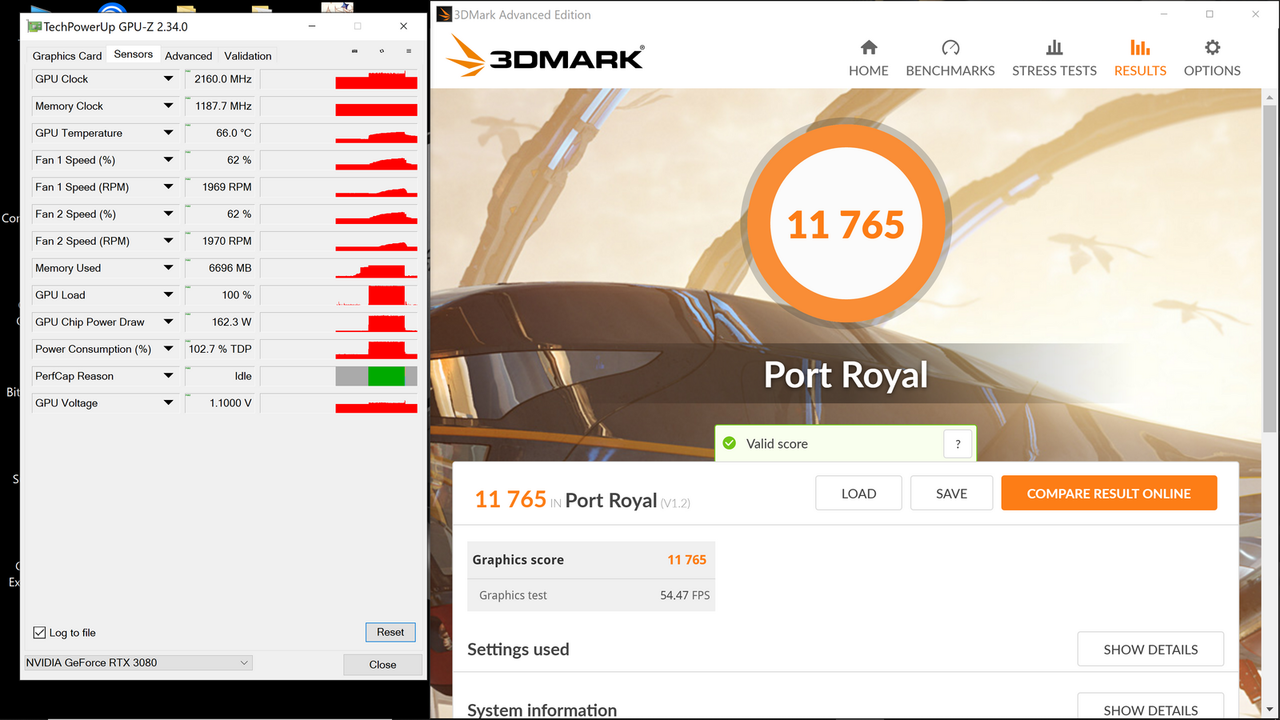Click the green Valid score checkmark icon
Image resolution: width=1280 pixels, height=720 pixels.
pos(729,443)
